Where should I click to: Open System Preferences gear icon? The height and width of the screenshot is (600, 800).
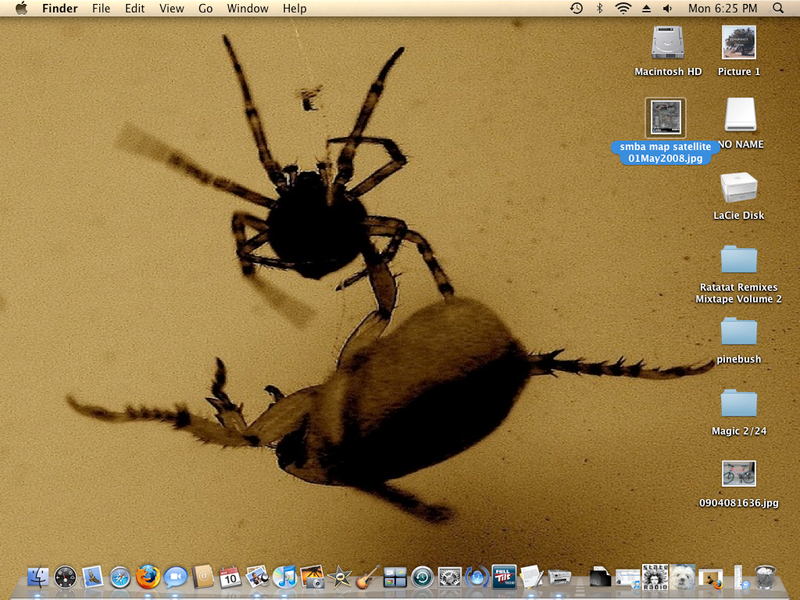click(450, 577)
